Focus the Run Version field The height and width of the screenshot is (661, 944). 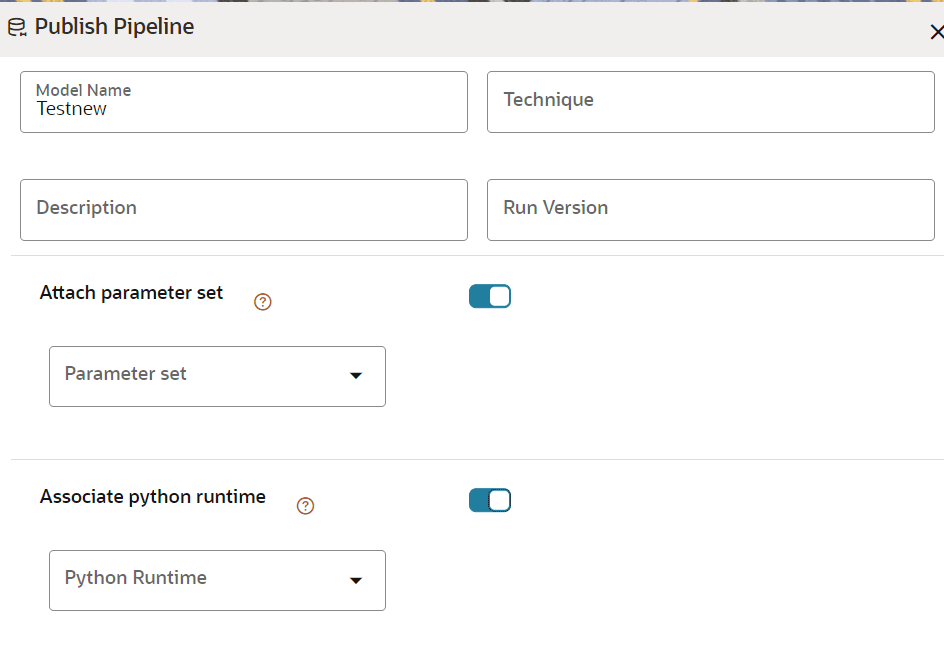[710, 209]
